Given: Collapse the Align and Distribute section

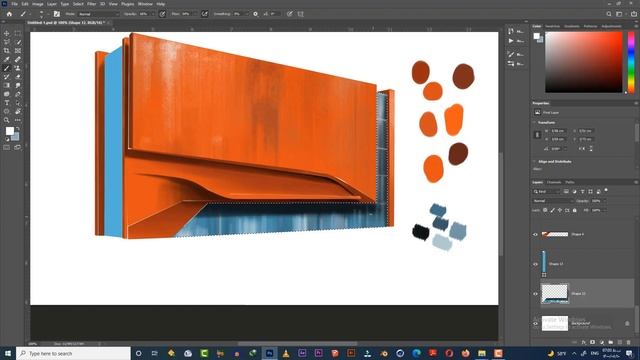Looking at the screenshot, I should (x=534, y=162).
